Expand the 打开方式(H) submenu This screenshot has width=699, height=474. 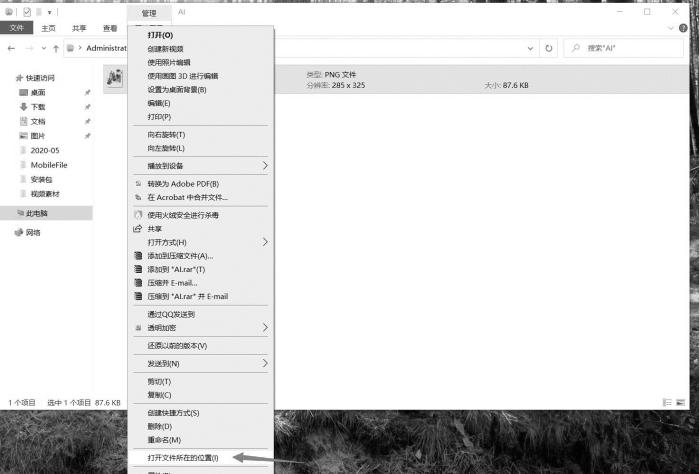201,242
